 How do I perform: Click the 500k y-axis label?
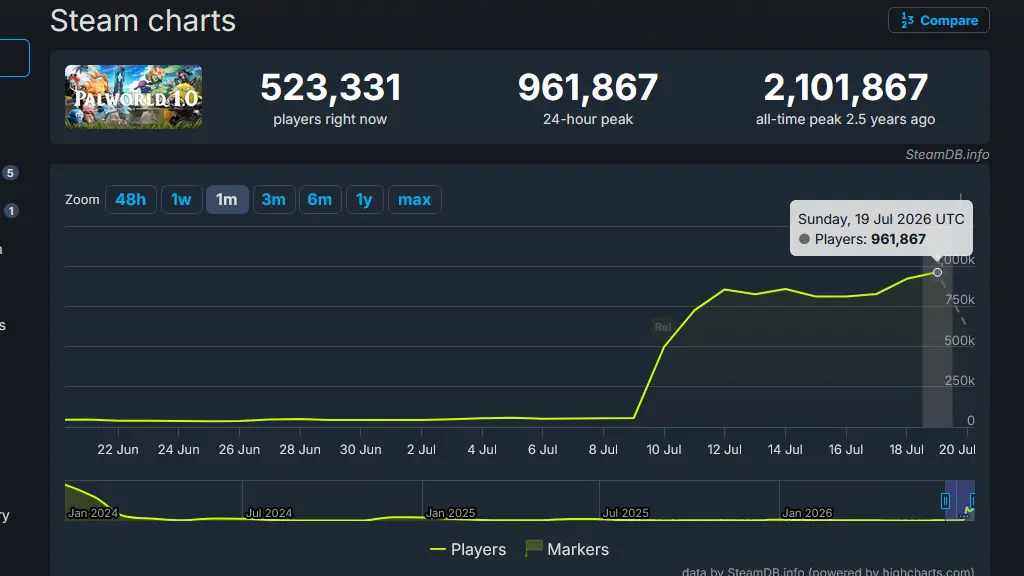click(959, 340)
